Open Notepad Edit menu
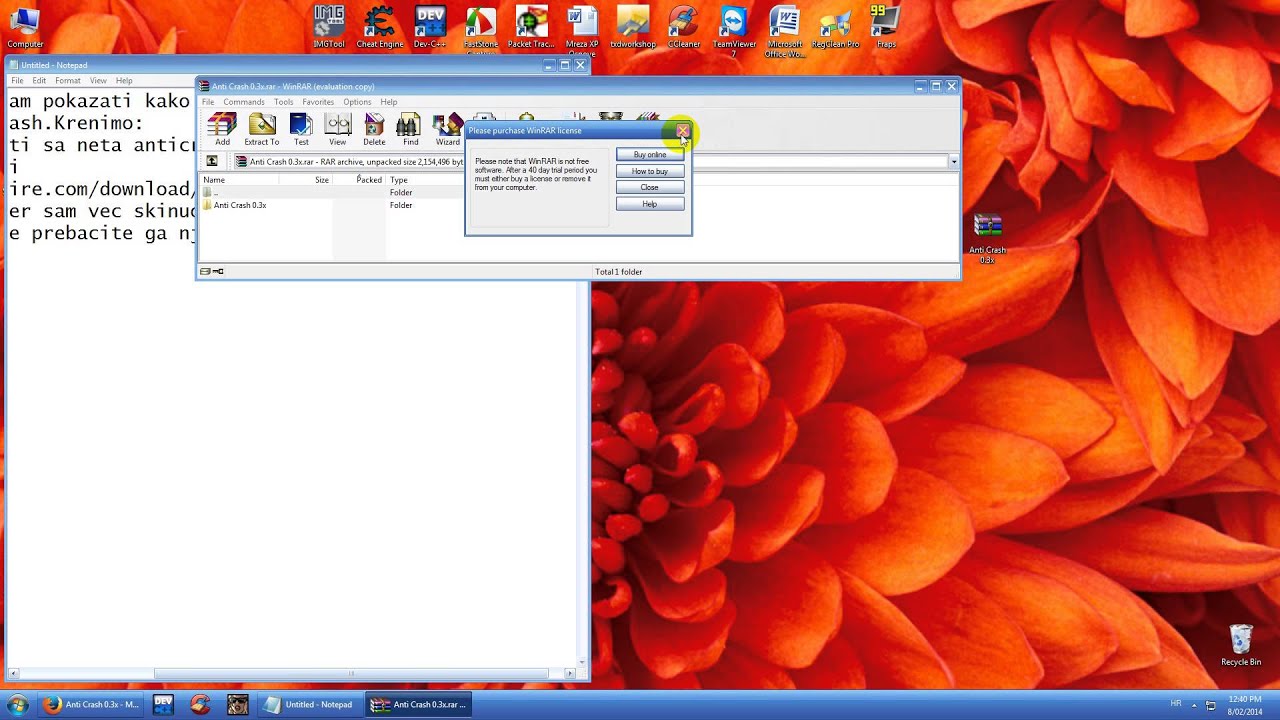 (39, 81)
